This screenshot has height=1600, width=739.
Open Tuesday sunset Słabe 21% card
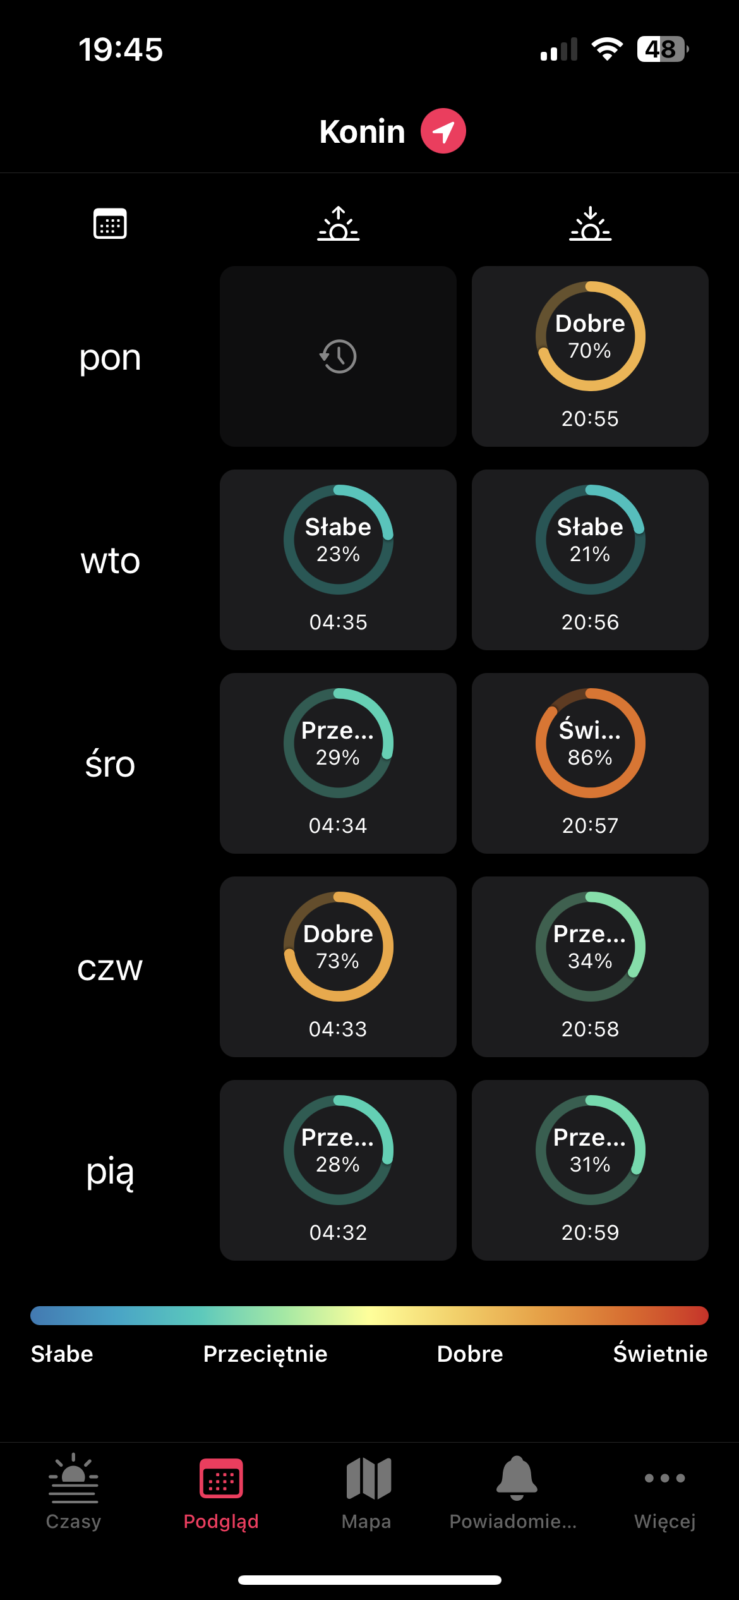[x=590, y=560]
